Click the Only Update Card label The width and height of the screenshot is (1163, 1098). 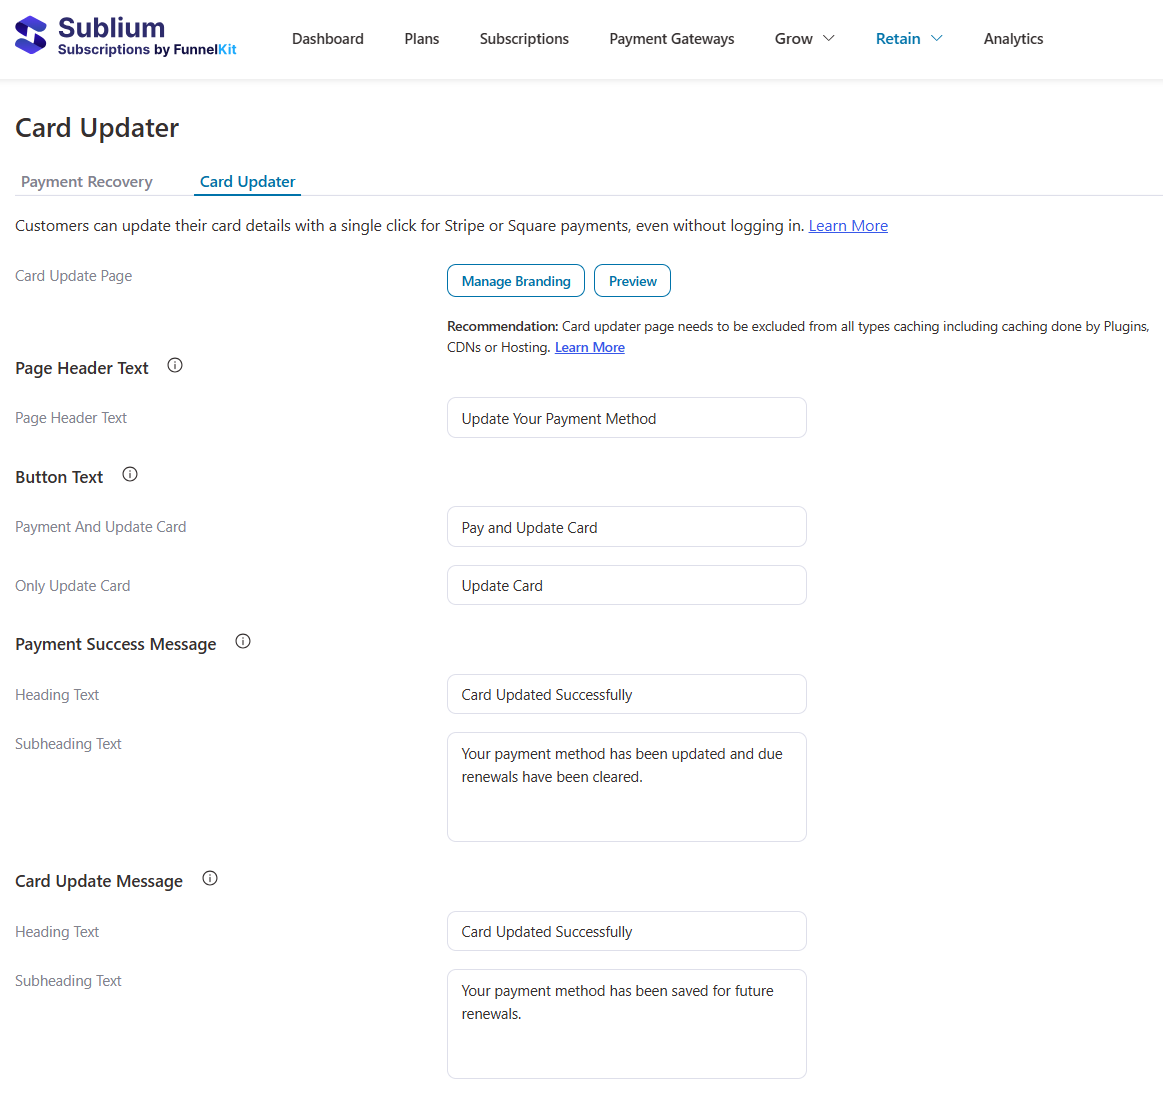(73, 586)
